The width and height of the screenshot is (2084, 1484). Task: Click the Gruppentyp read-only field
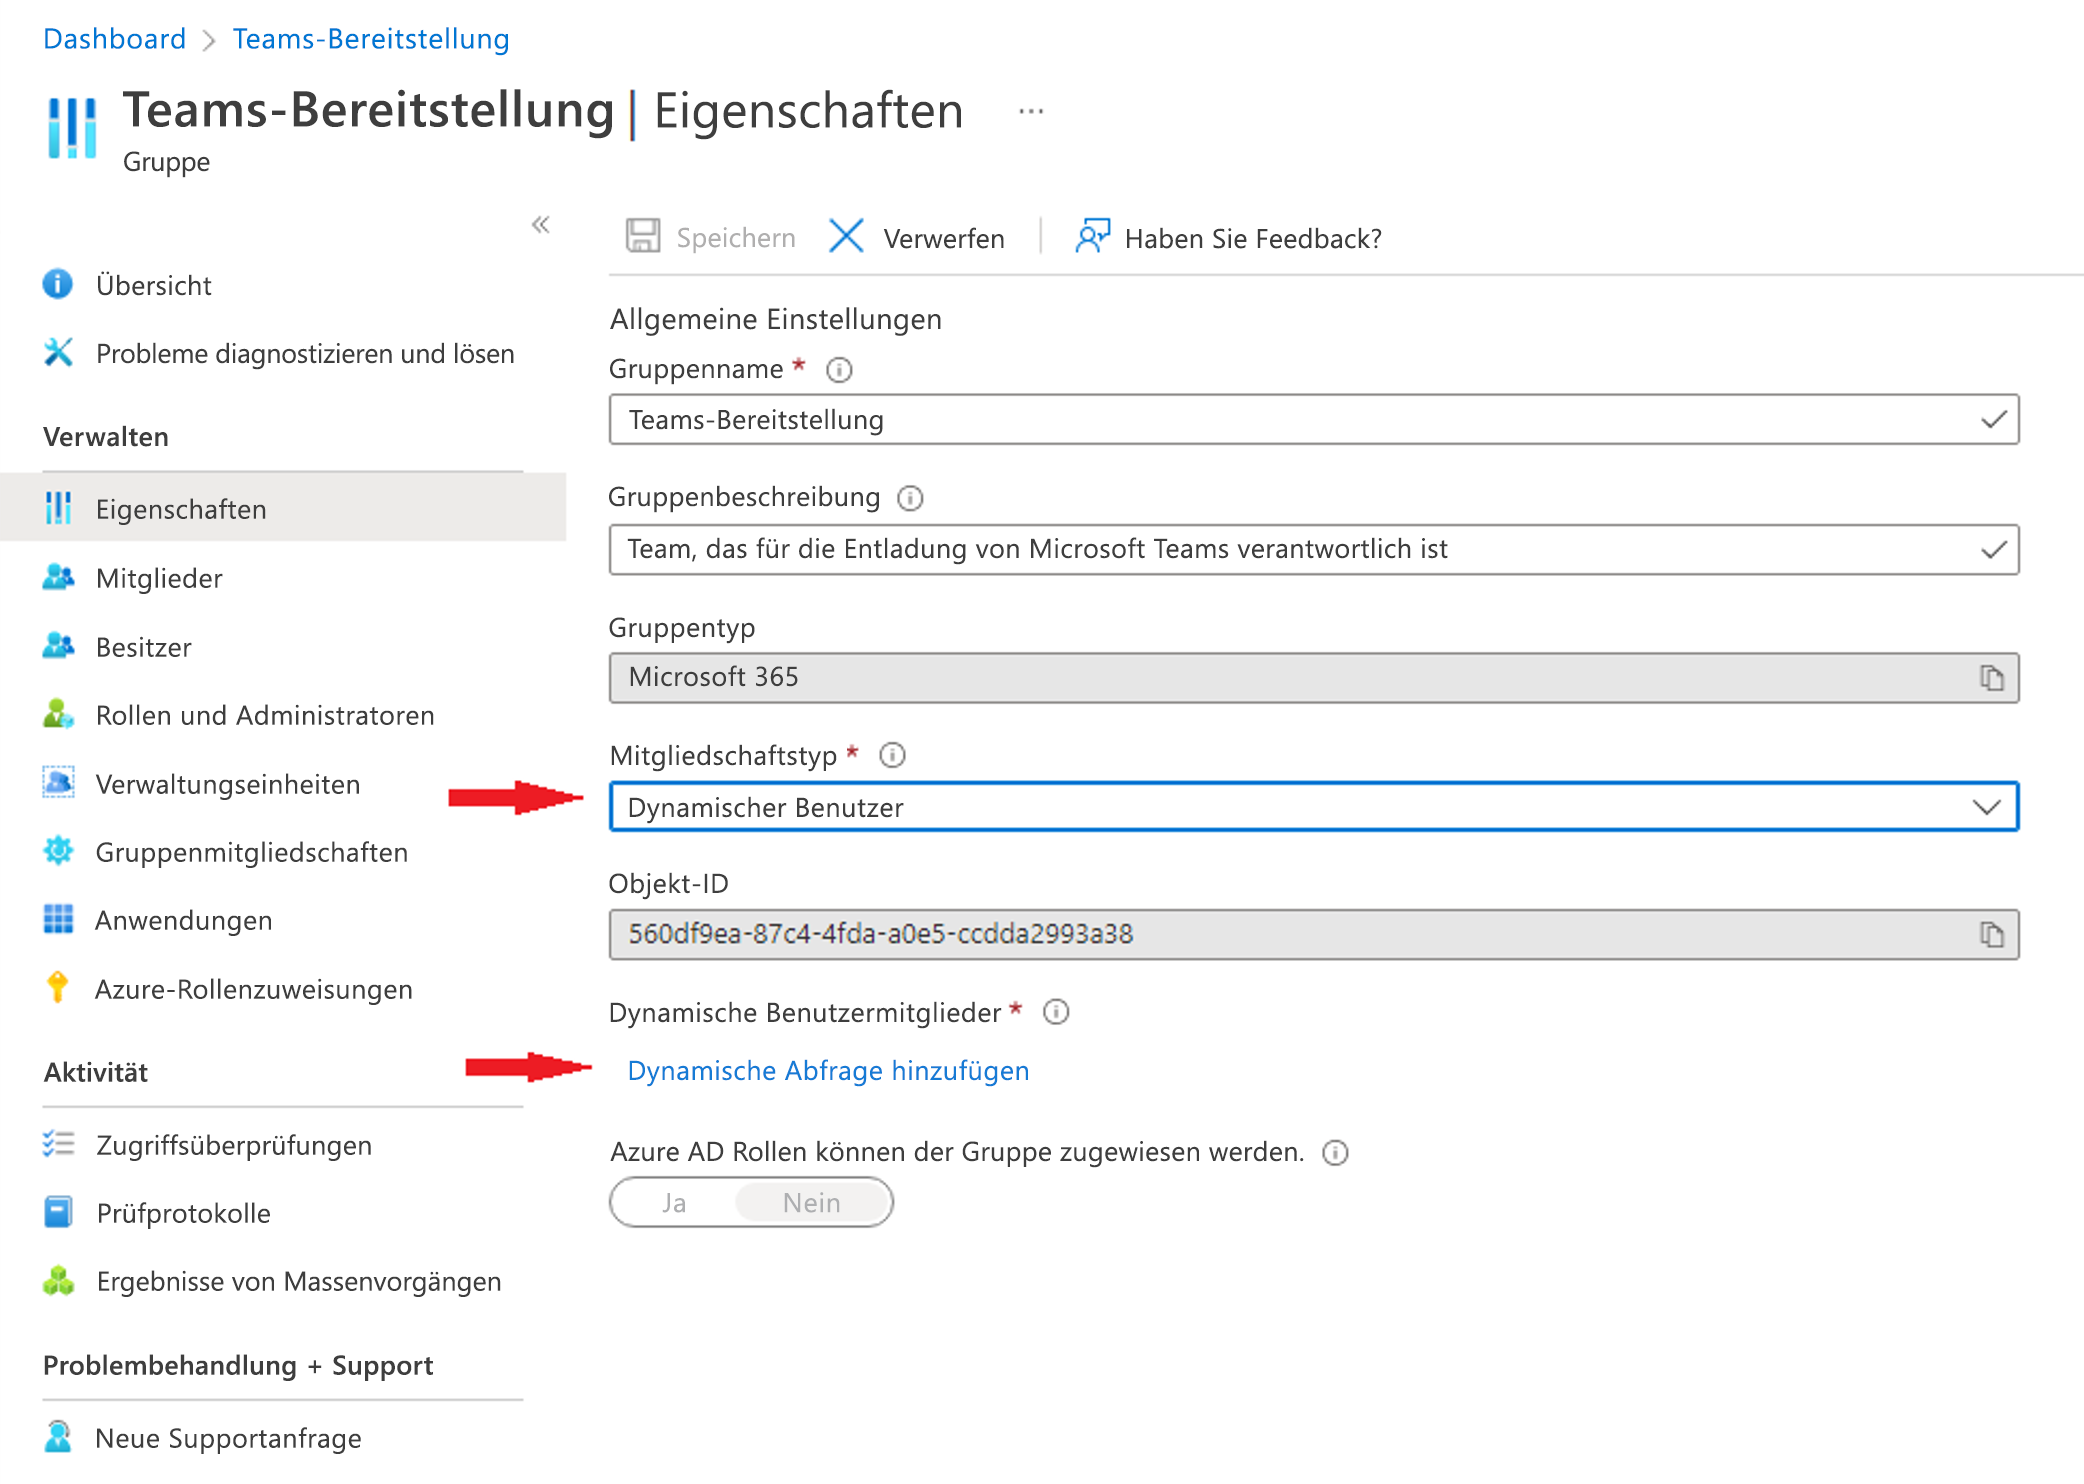(x=1314, y=678)
